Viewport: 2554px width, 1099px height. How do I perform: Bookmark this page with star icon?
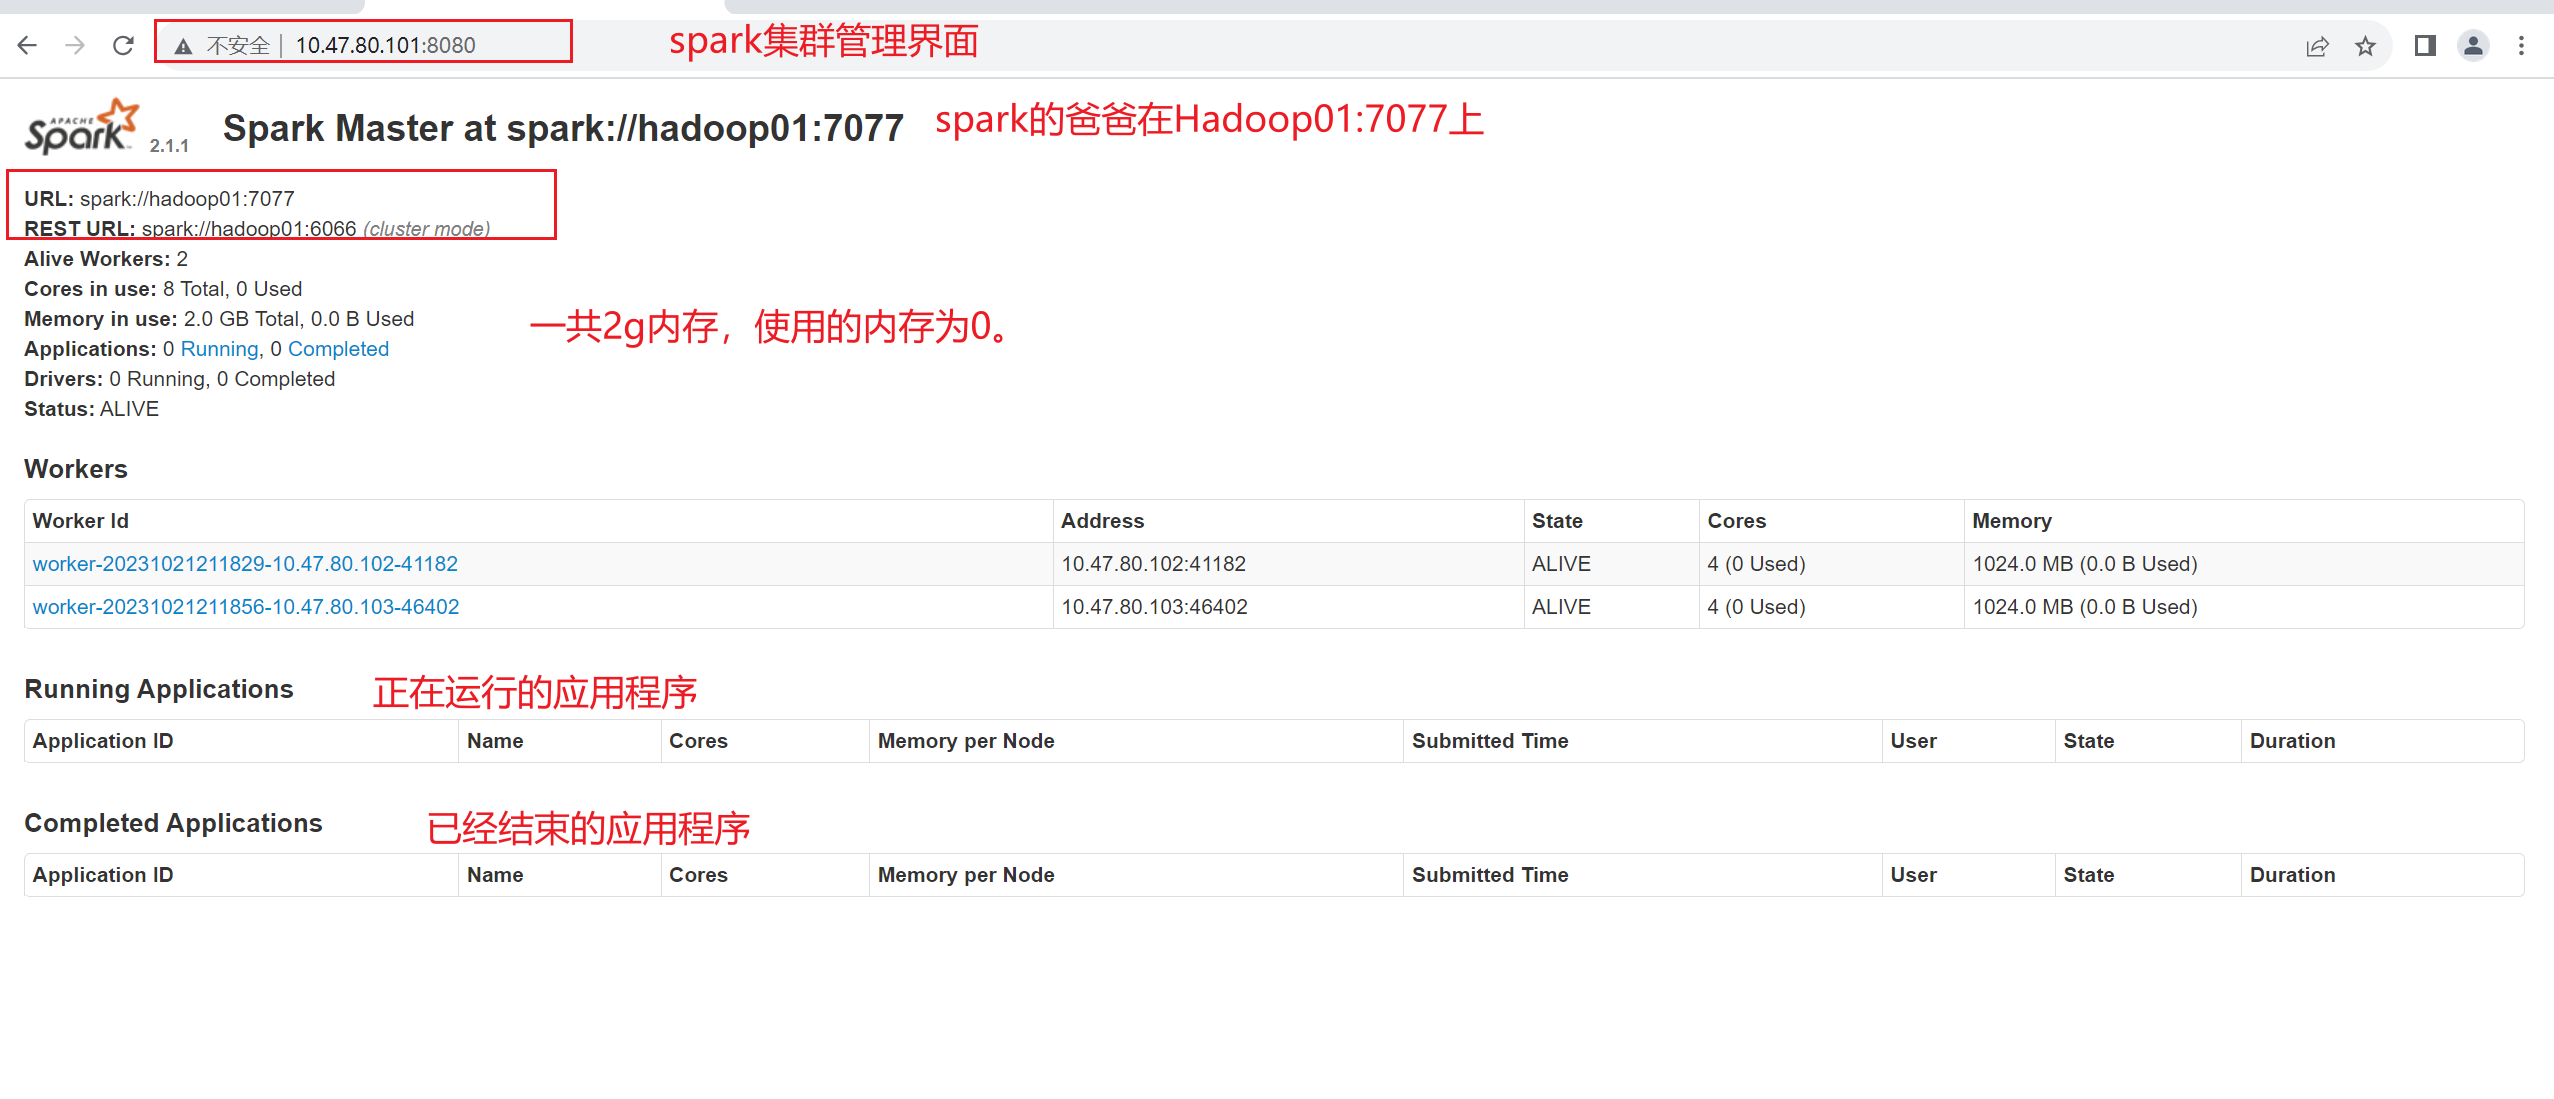click(2365, 46)
